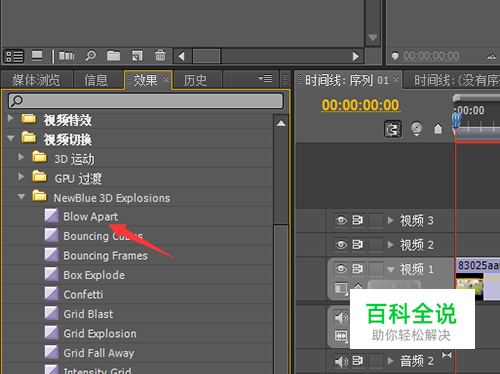Toggle sync lock on 视频 3
This screenshot has height=374, width=500.
point(358,220)
